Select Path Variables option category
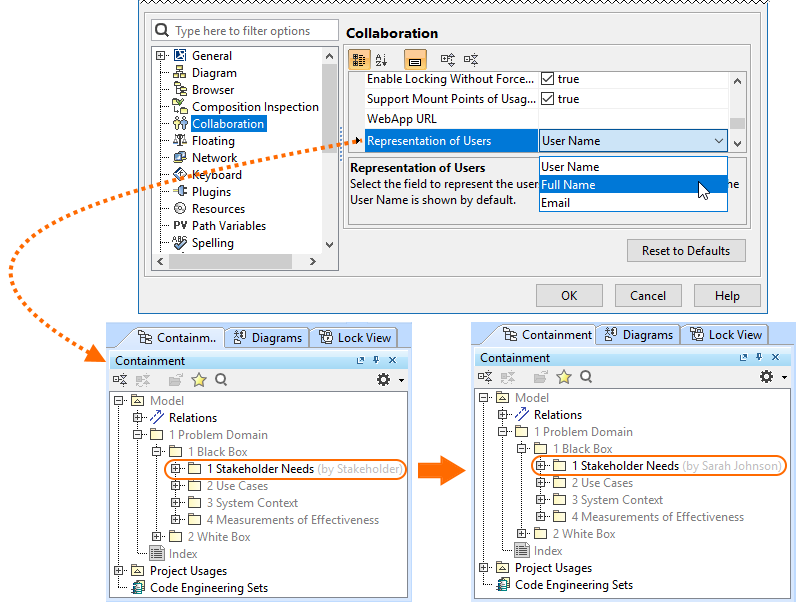 point(228,226)
